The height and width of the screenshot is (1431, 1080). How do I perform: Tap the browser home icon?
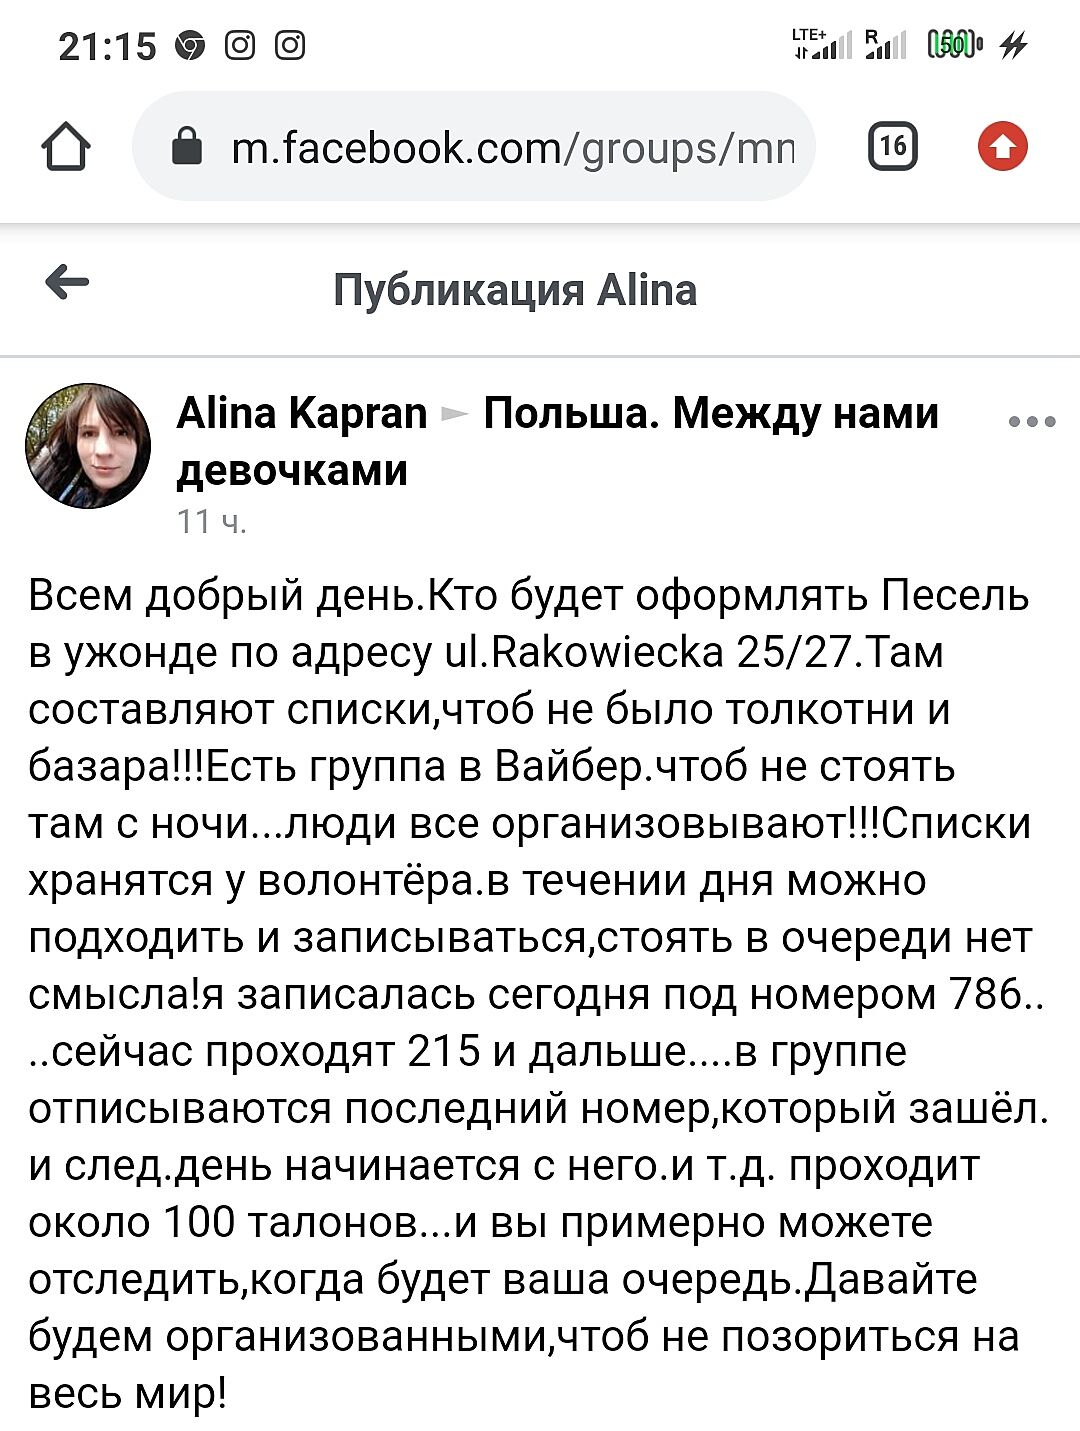click(66, 148)
